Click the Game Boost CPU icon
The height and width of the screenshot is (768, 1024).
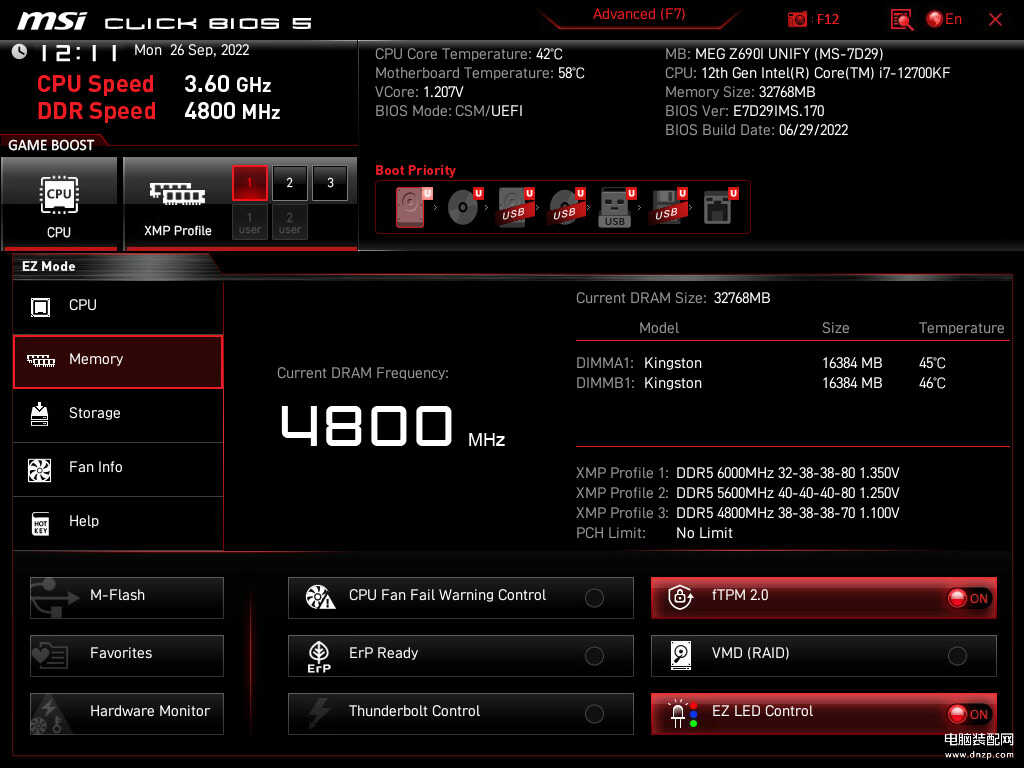(x=59, y=195)
